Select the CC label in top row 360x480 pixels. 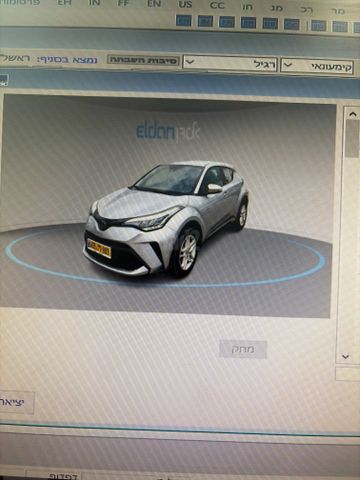click(x=217, y=6)
